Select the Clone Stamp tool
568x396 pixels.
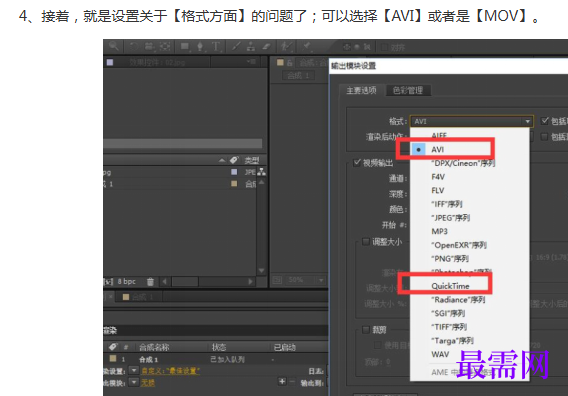251,46
